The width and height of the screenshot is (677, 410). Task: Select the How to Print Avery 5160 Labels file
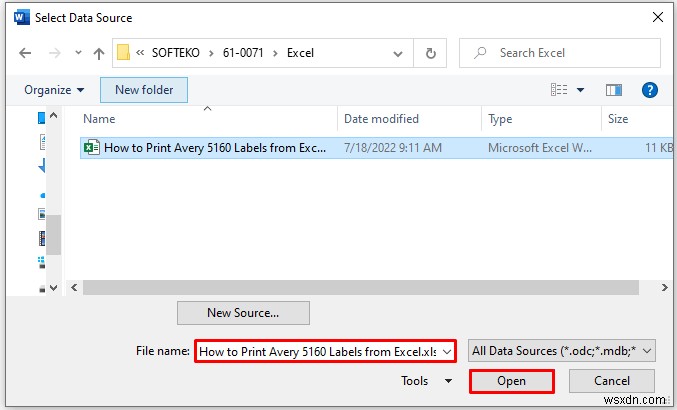tap(376, 148)
